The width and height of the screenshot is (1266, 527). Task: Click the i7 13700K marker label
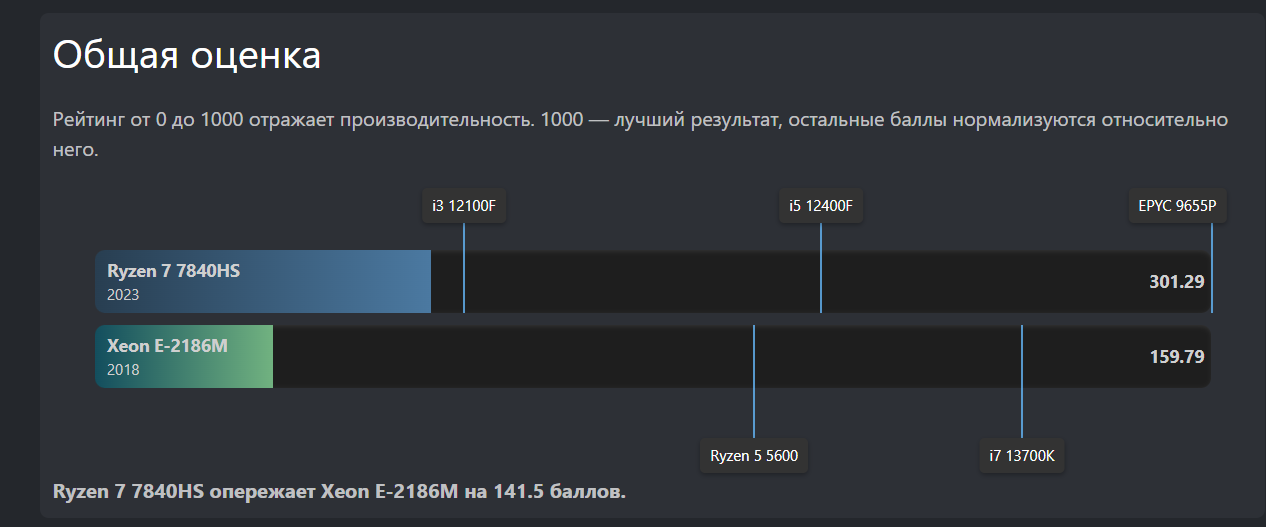[x=1022, y=456]
